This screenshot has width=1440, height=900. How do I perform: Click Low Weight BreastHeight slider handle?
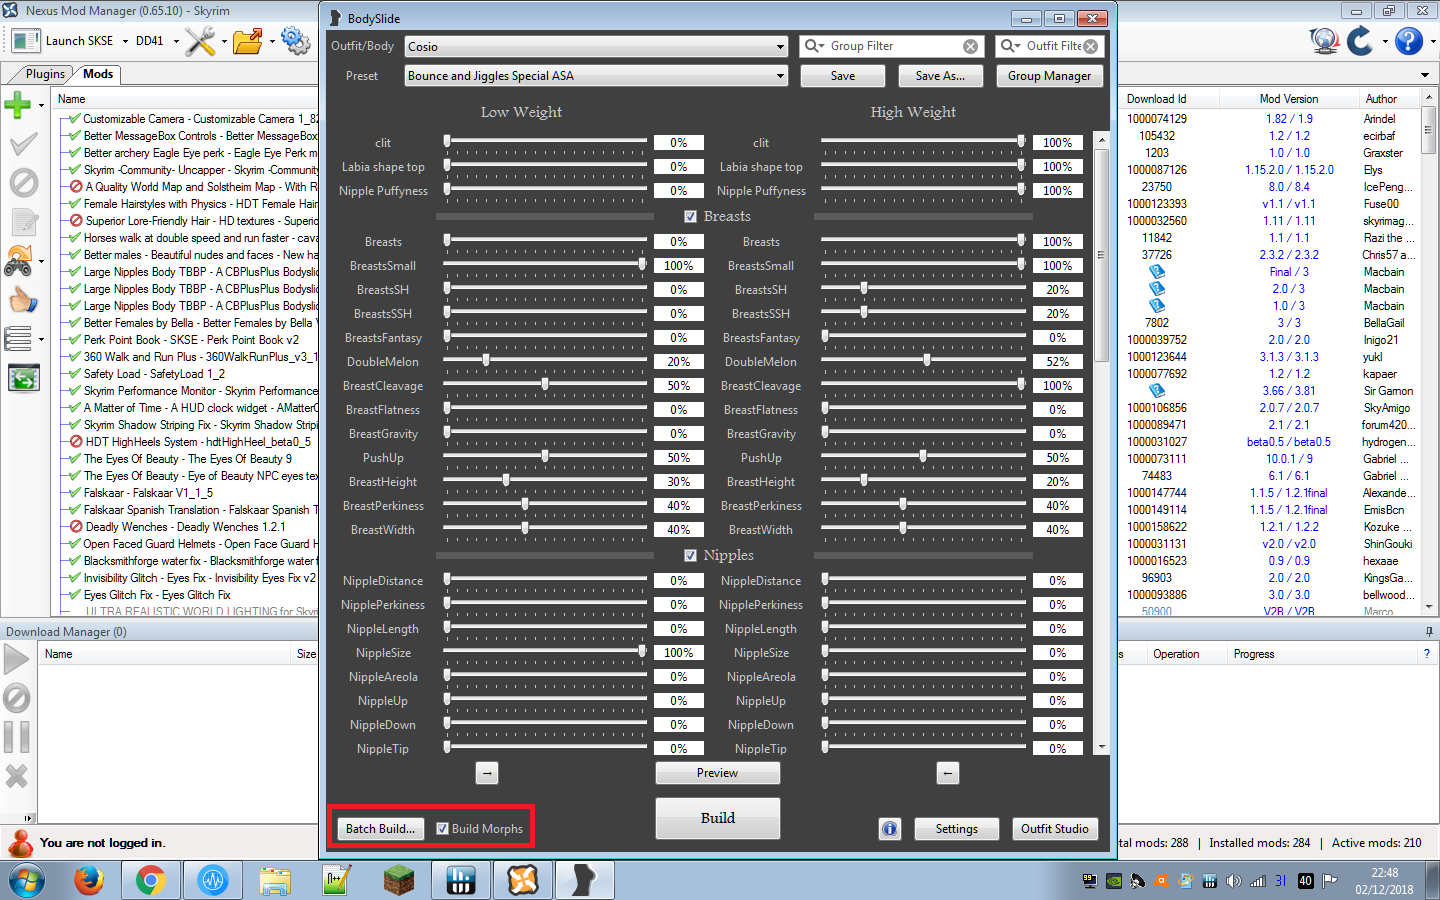[x=506, y=480]
